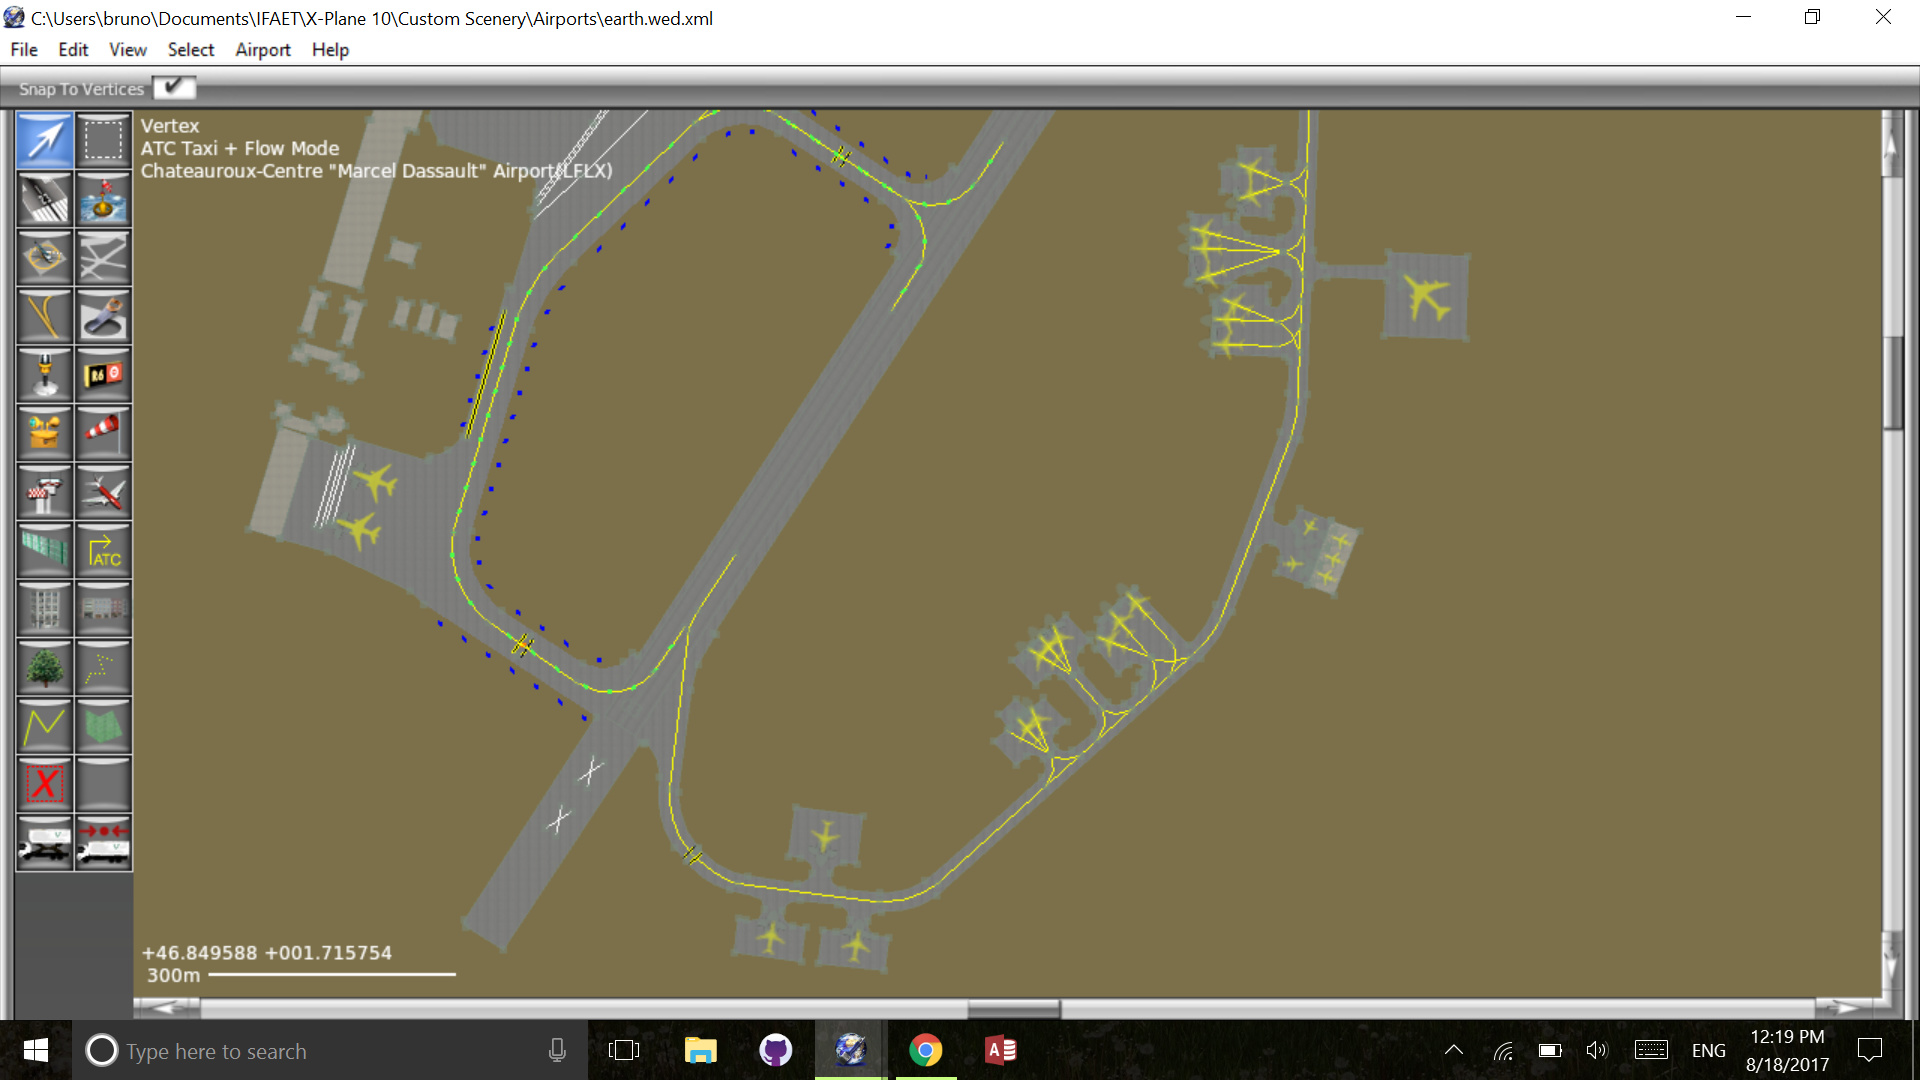Pick the Forest tree tool

coord(44,668)
